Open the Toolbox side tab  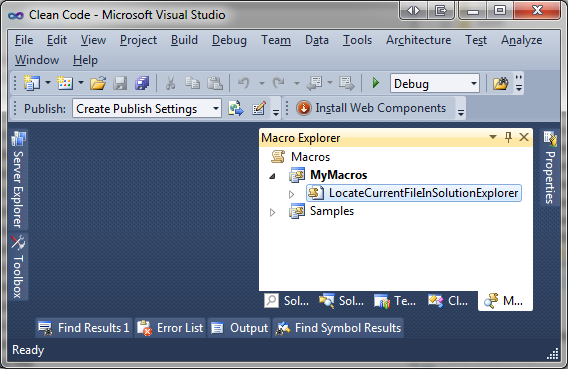point(18,267)
